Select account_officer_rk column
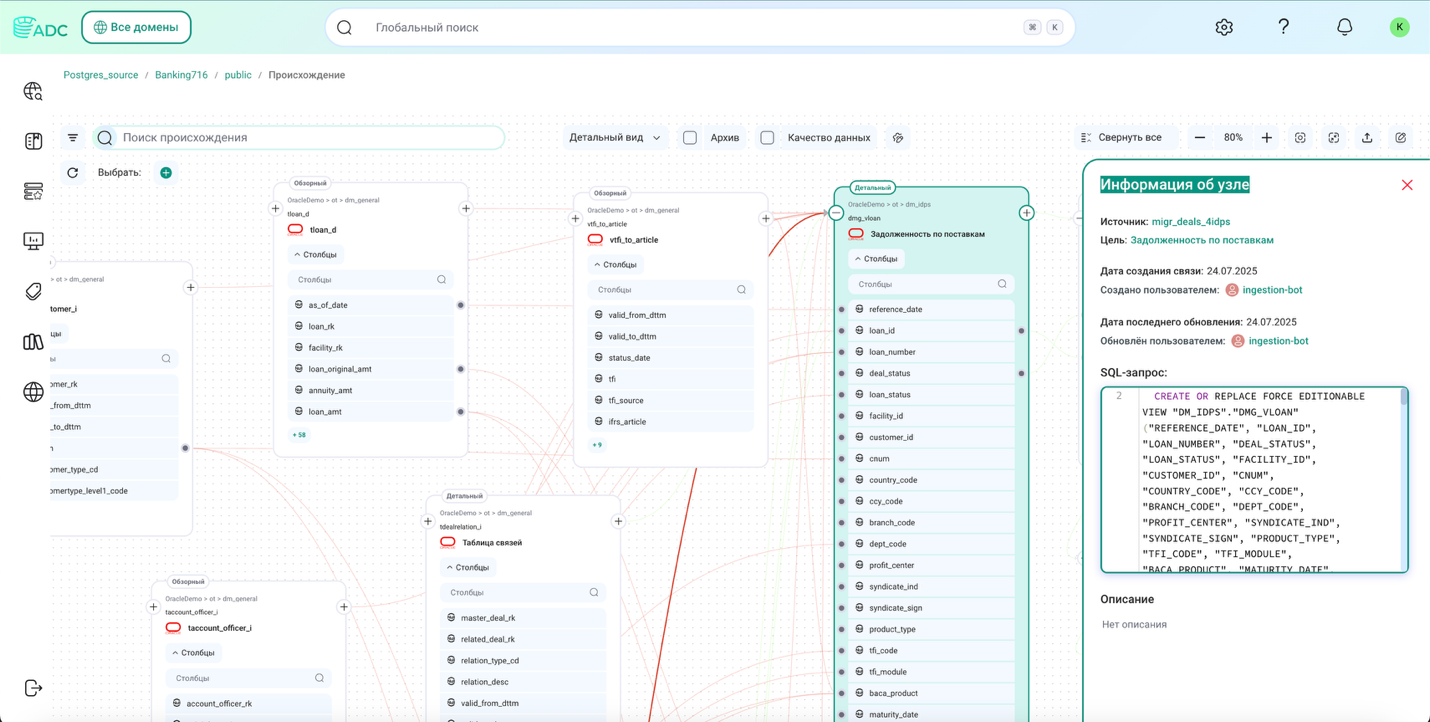 coord(248,703)
